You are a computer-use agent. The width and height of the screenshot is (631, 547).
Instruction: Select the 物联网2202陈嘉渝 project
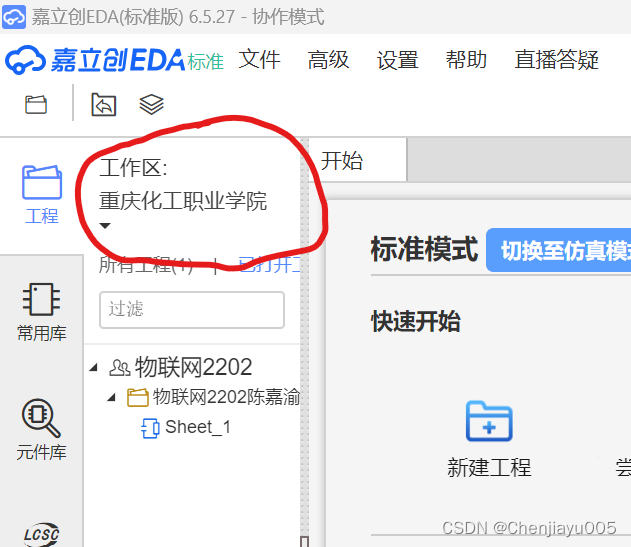(226, 397)
